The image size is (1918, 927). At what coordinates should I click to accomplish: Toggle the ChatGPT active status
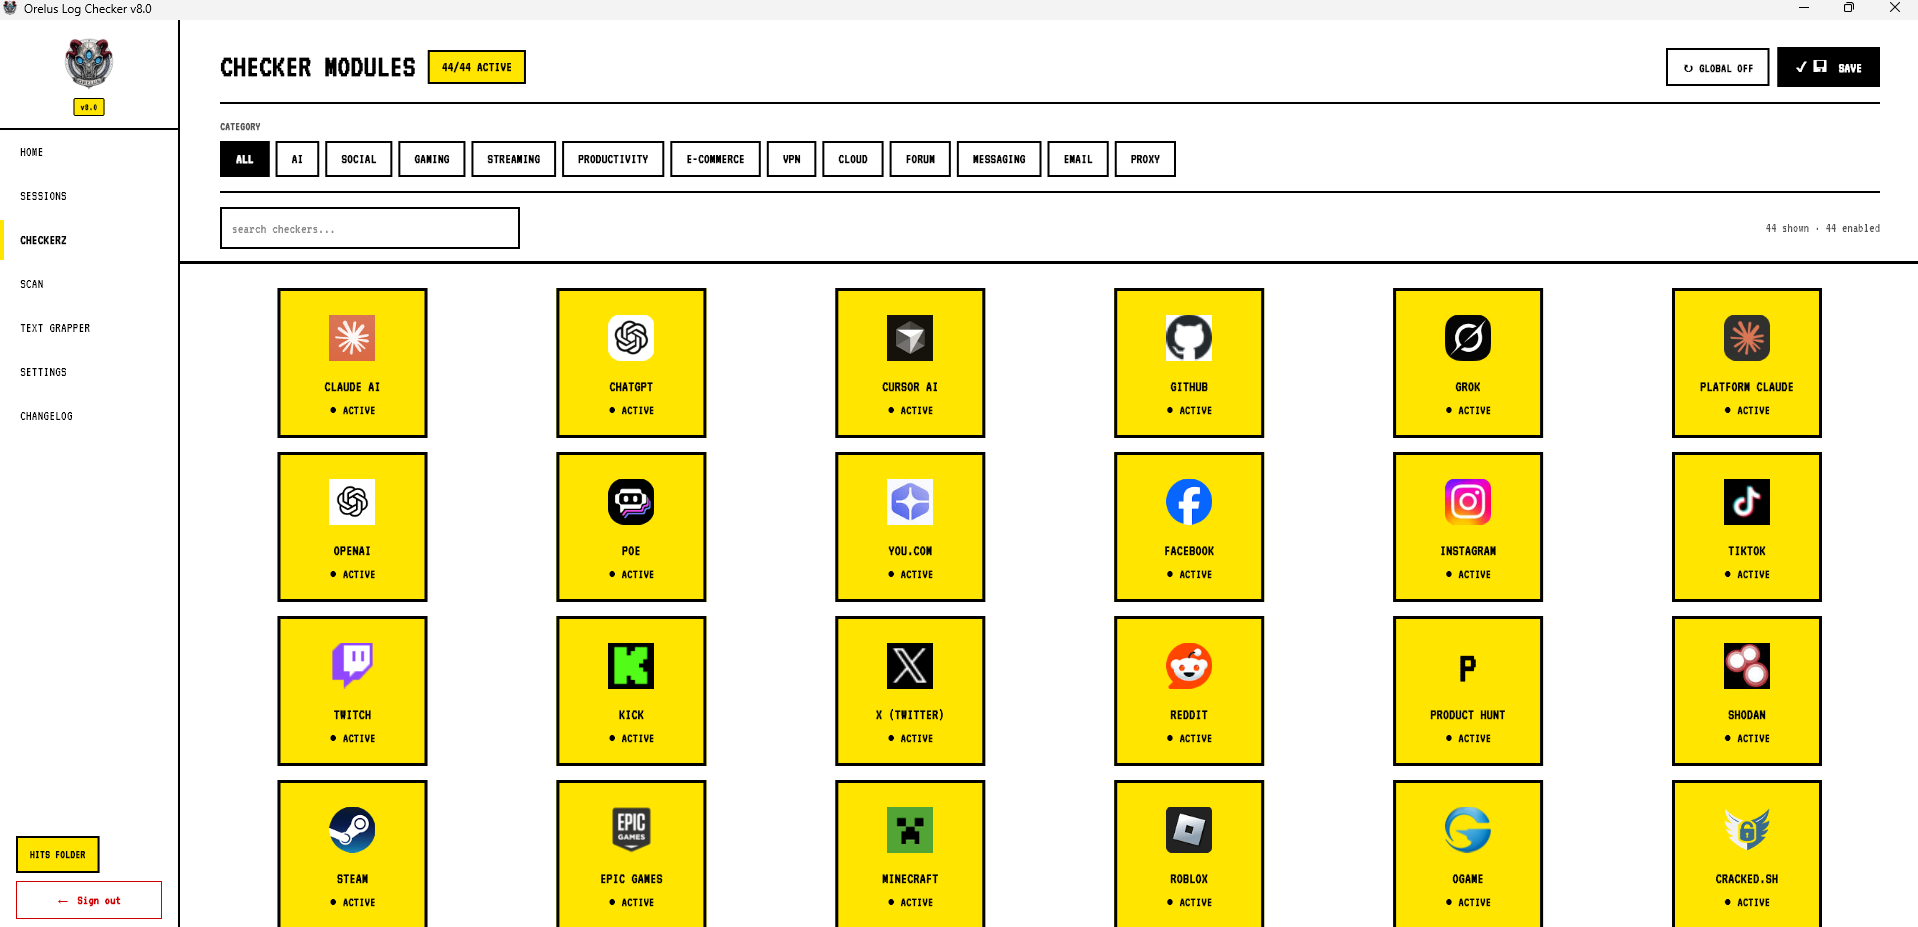point(631,411)
